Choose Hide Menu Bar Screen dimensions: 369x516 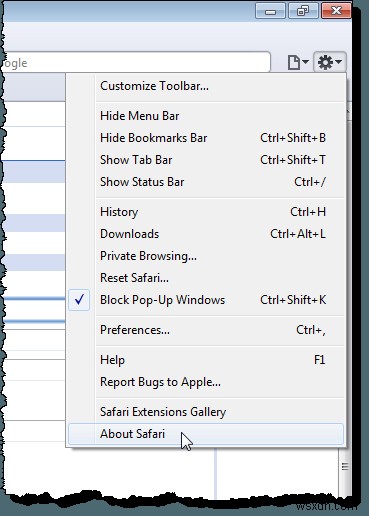[x=206, y=116]
